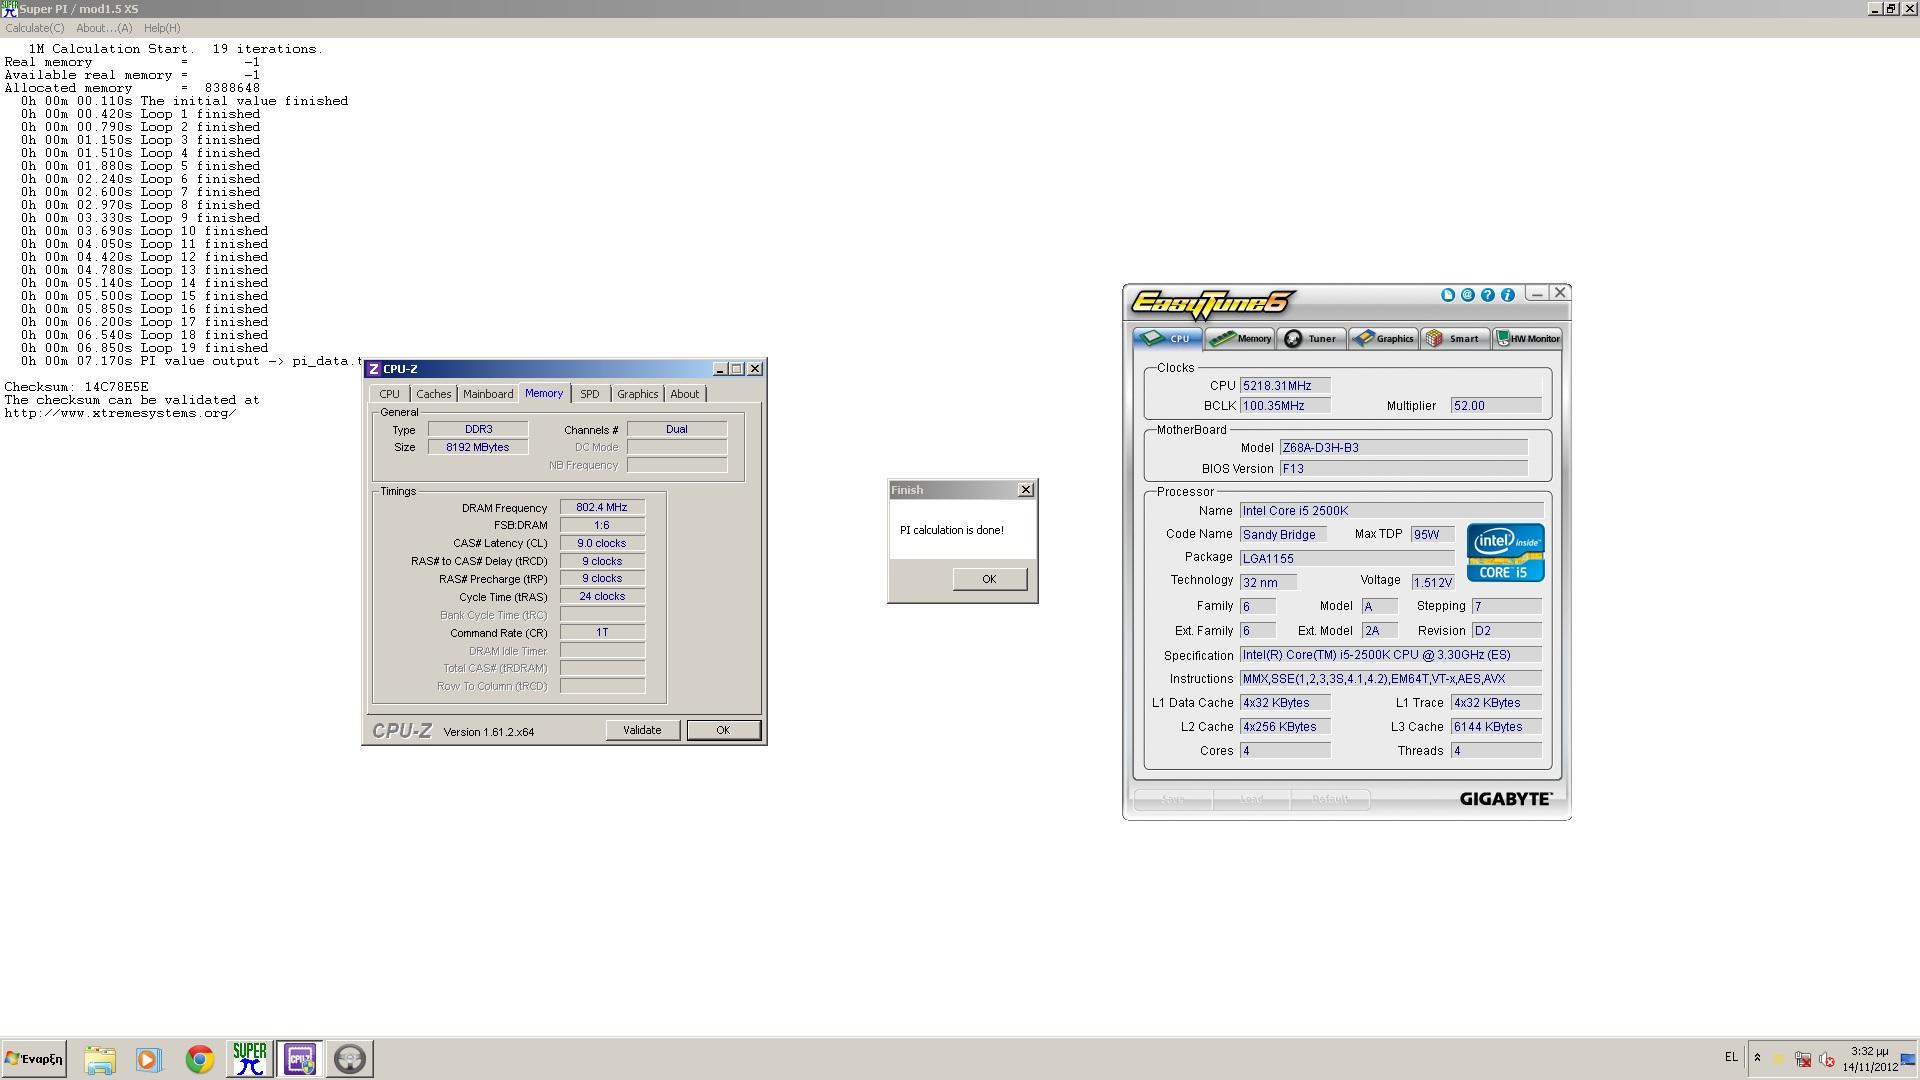
Task: Click the Voltage 1.512V value
Action: [x=1432, y=582]
